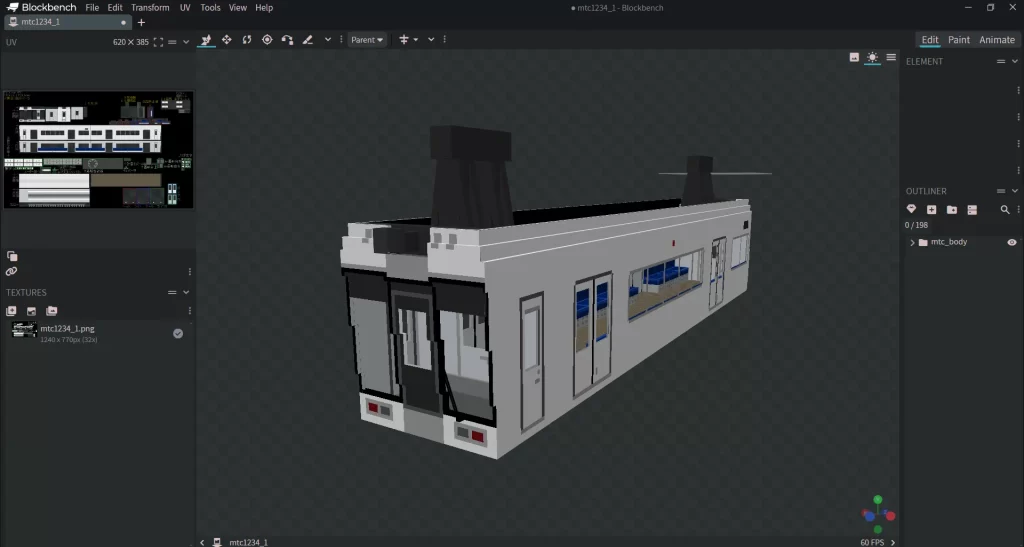Expand the mtc_body group in Outliner
Viewport: 1024px width, 547px height.
coord(911,243)
